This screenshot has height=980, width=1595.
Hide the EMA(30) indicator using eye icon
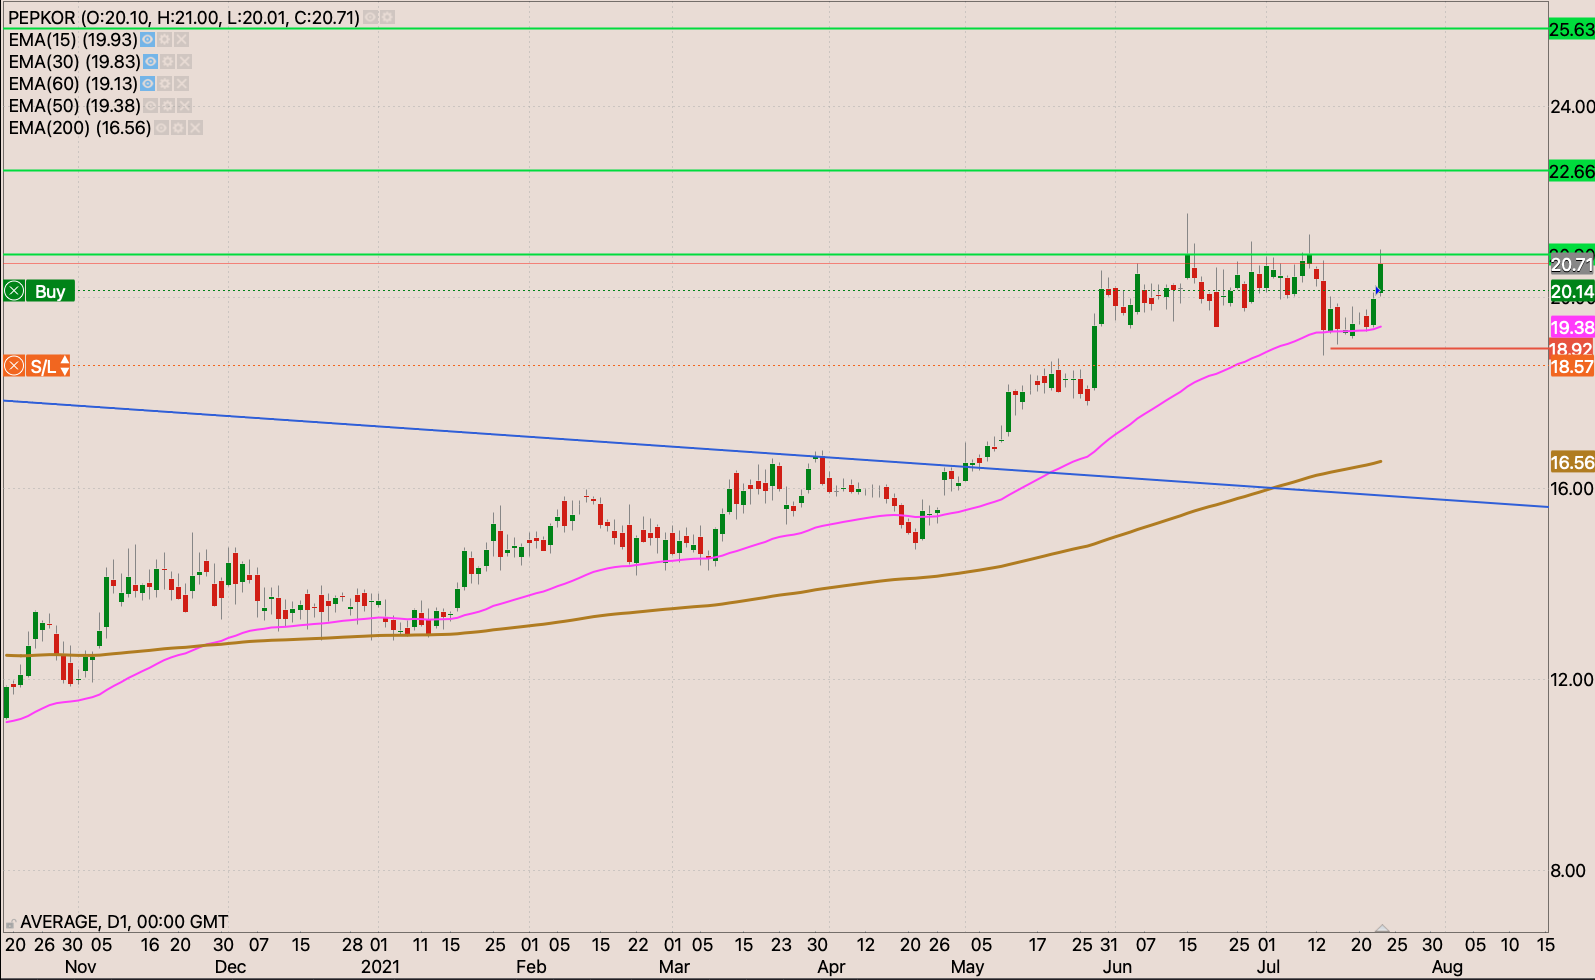click(x=151, y=62)
